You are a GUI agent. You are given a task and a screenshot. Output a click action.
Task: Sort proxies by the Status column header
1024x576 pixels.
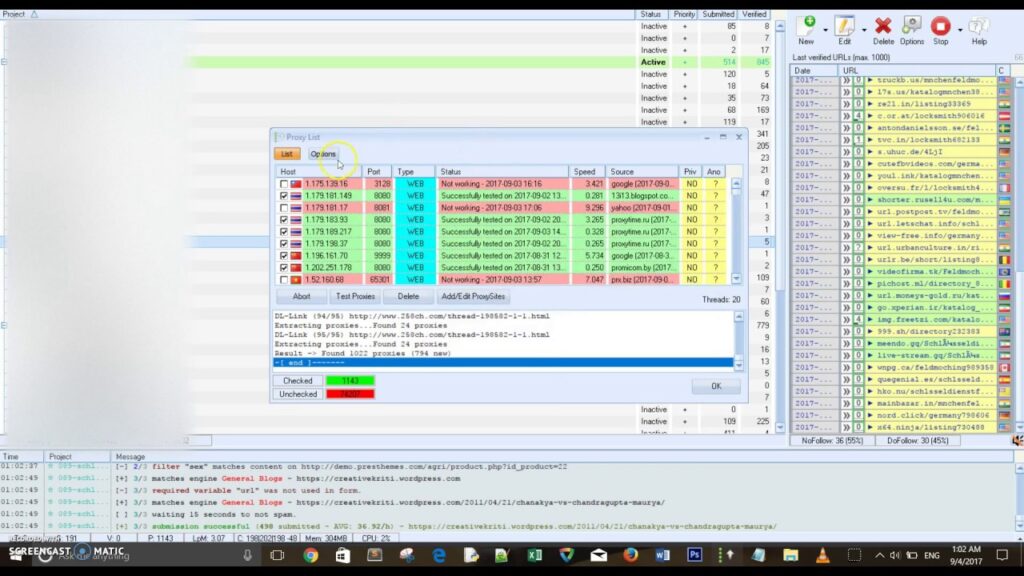[502, 172]
